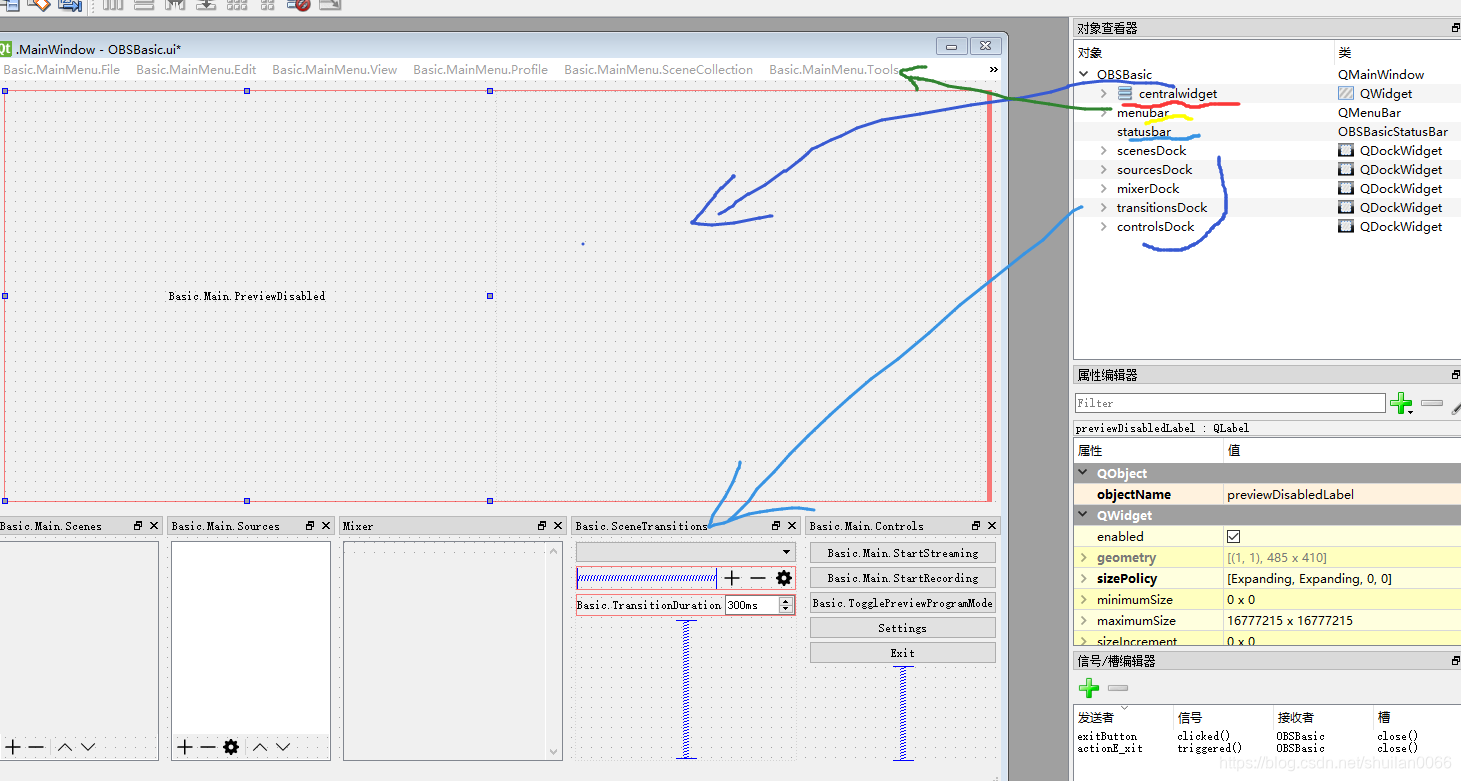Click the Mixer scrollbar down arrow
Viewport: 1461px width, 781px height.
(x=554, y=751)
